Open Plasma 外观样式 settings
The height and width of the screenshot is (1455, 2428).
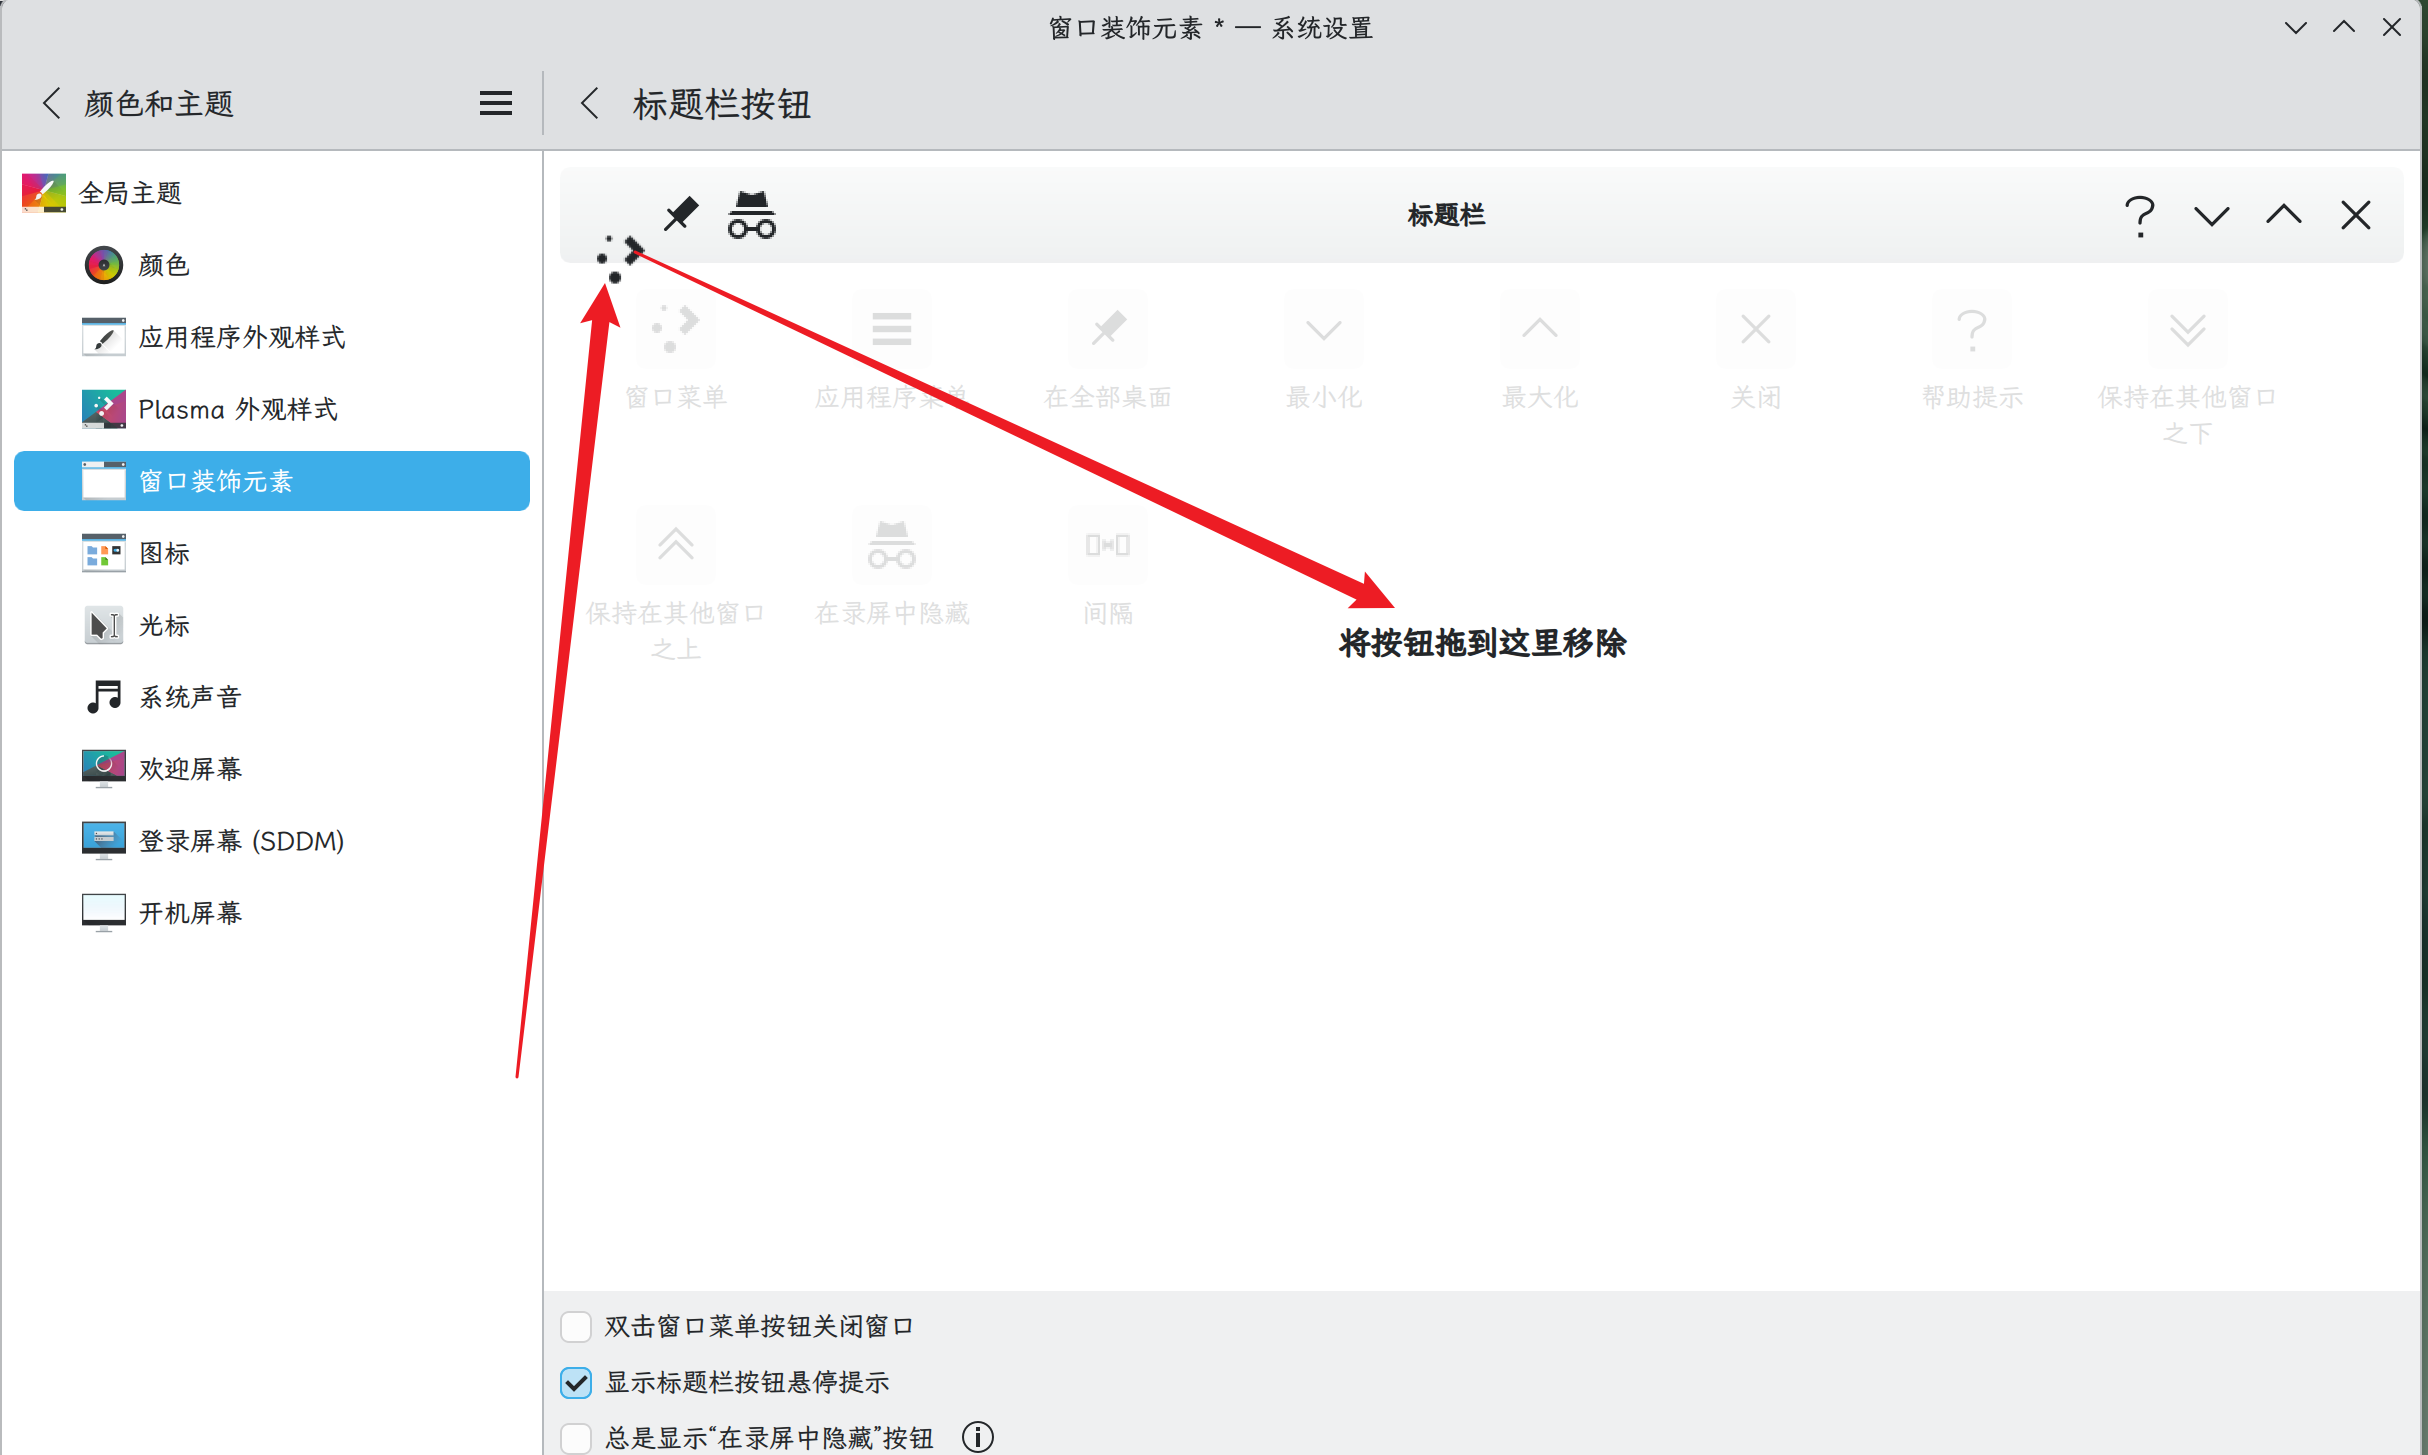(238, 409)
